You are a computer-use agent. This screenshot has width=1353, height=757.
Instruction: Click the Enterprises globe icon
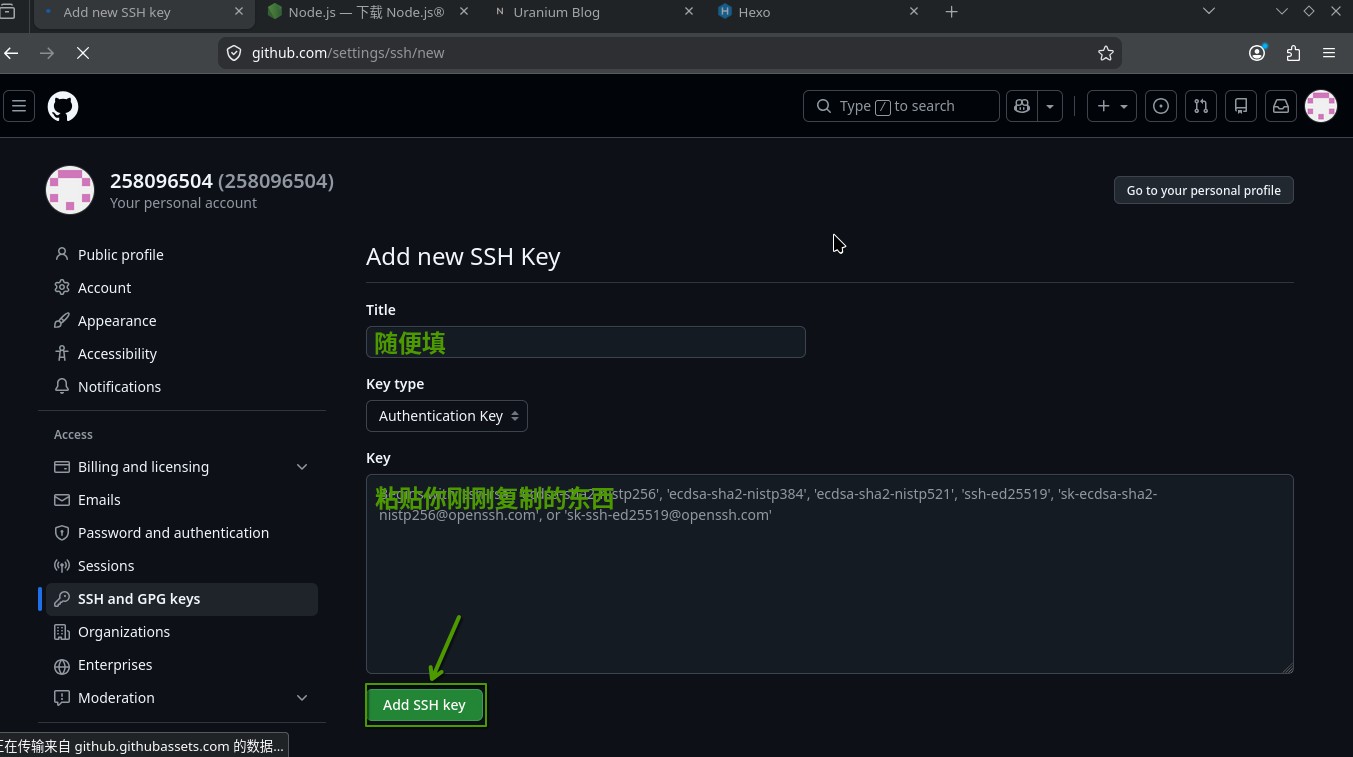pos(62,665)
